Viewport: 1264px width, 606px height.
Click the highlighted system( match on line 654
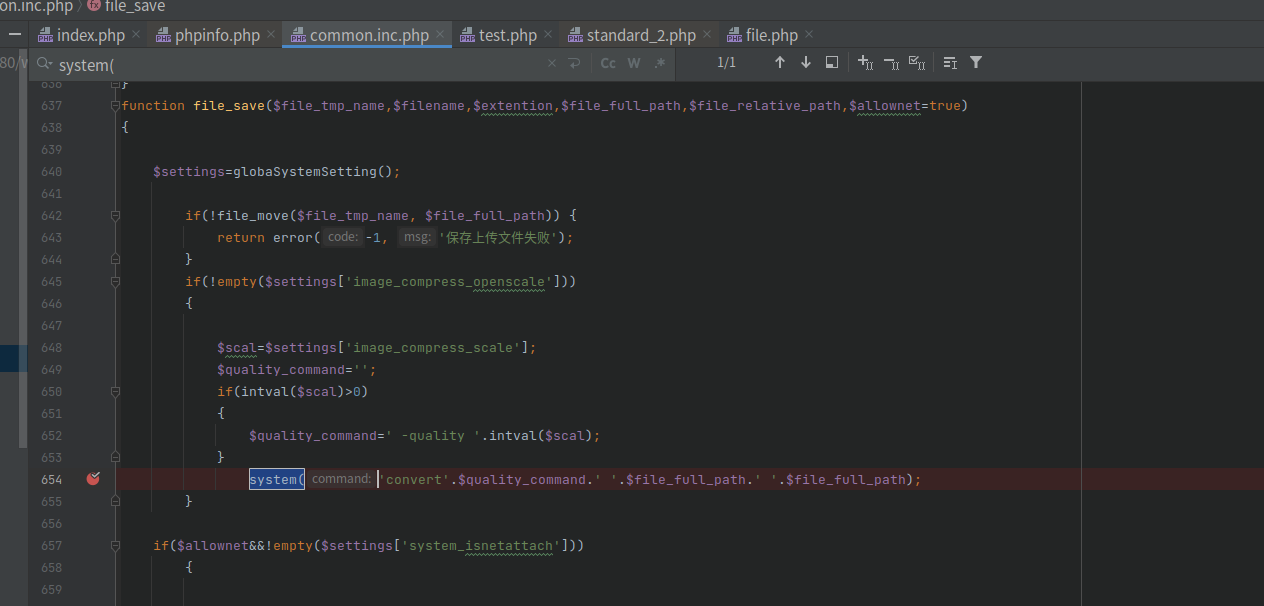[x=277, y=479]
